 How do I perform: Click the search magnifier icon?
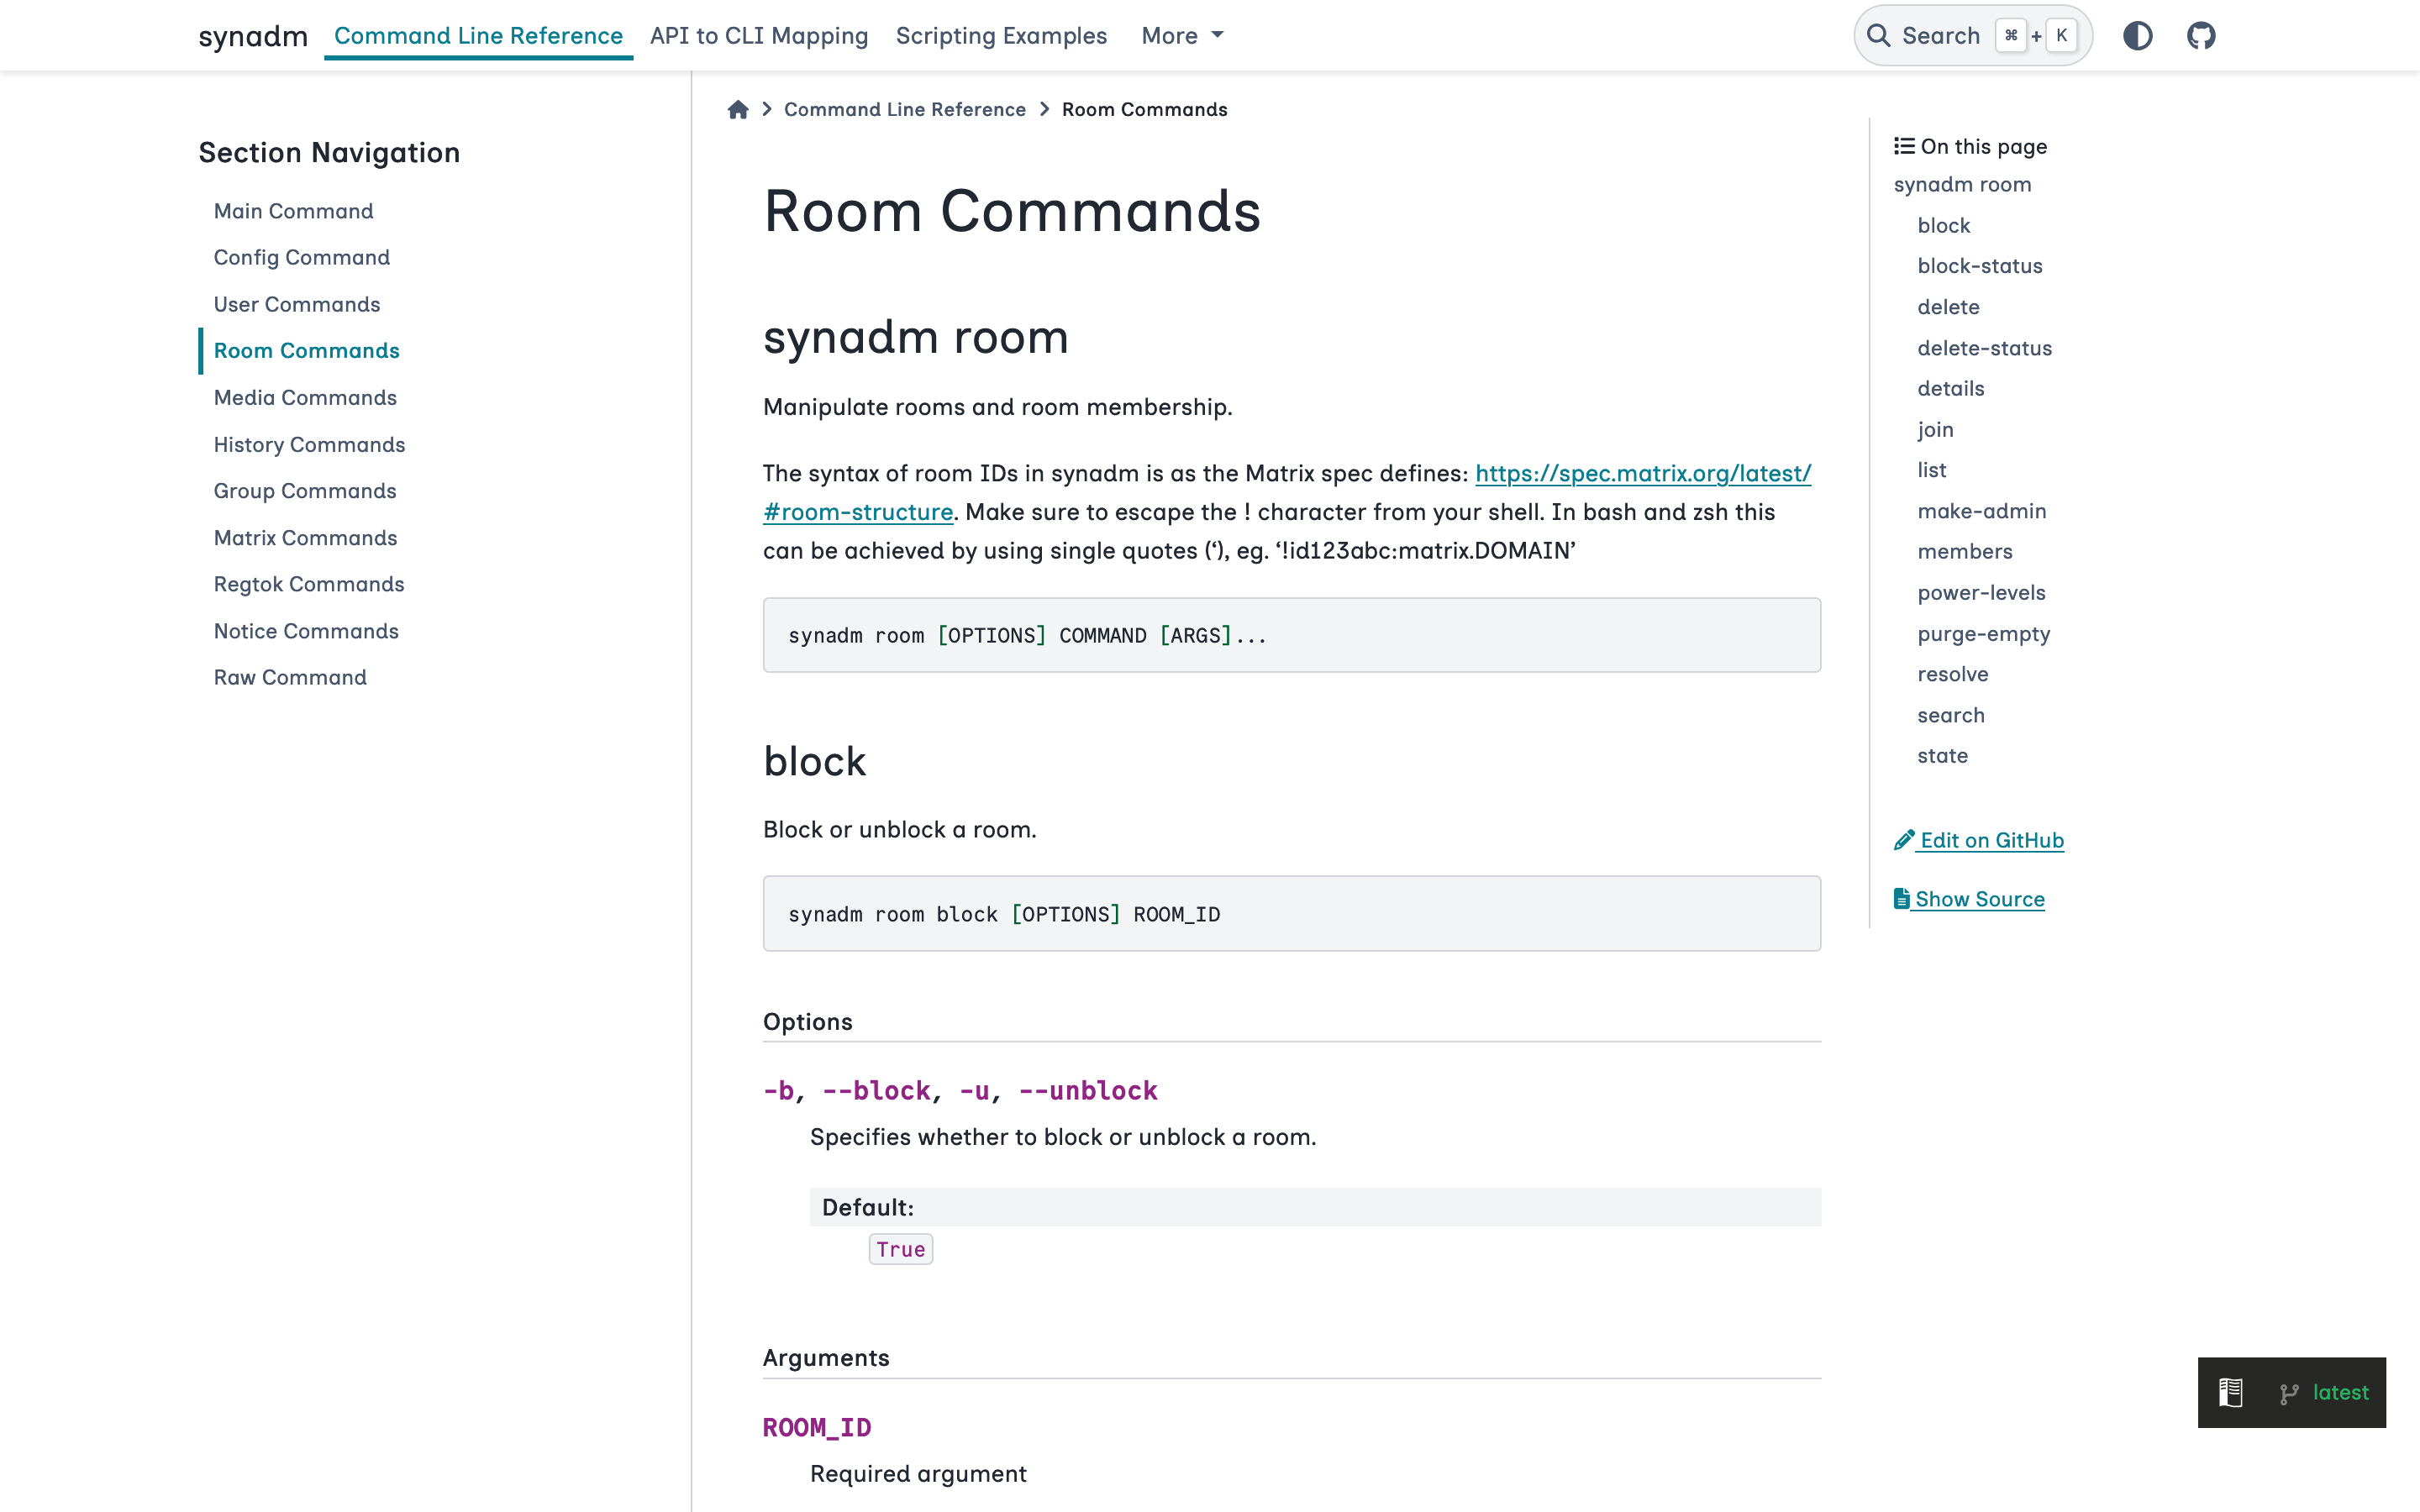tap(1878, 36)
